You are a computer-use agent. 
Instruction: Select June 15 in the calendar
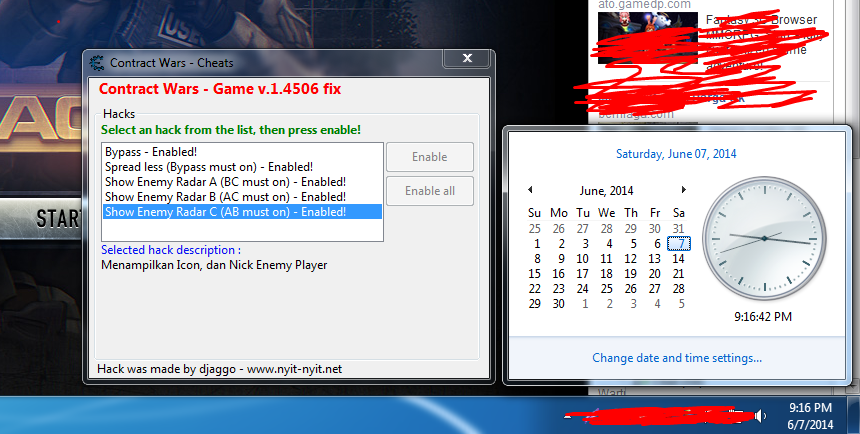click(534, 274)
